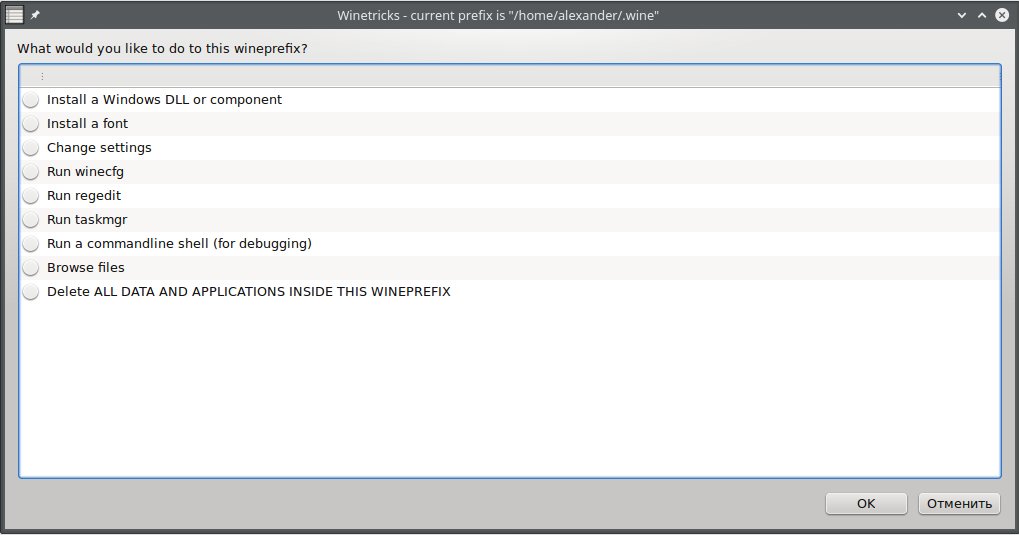The image size is (1019, 535).
Task: Select the "Delete ALL DATA" radio button
Action: pos(31,293)
